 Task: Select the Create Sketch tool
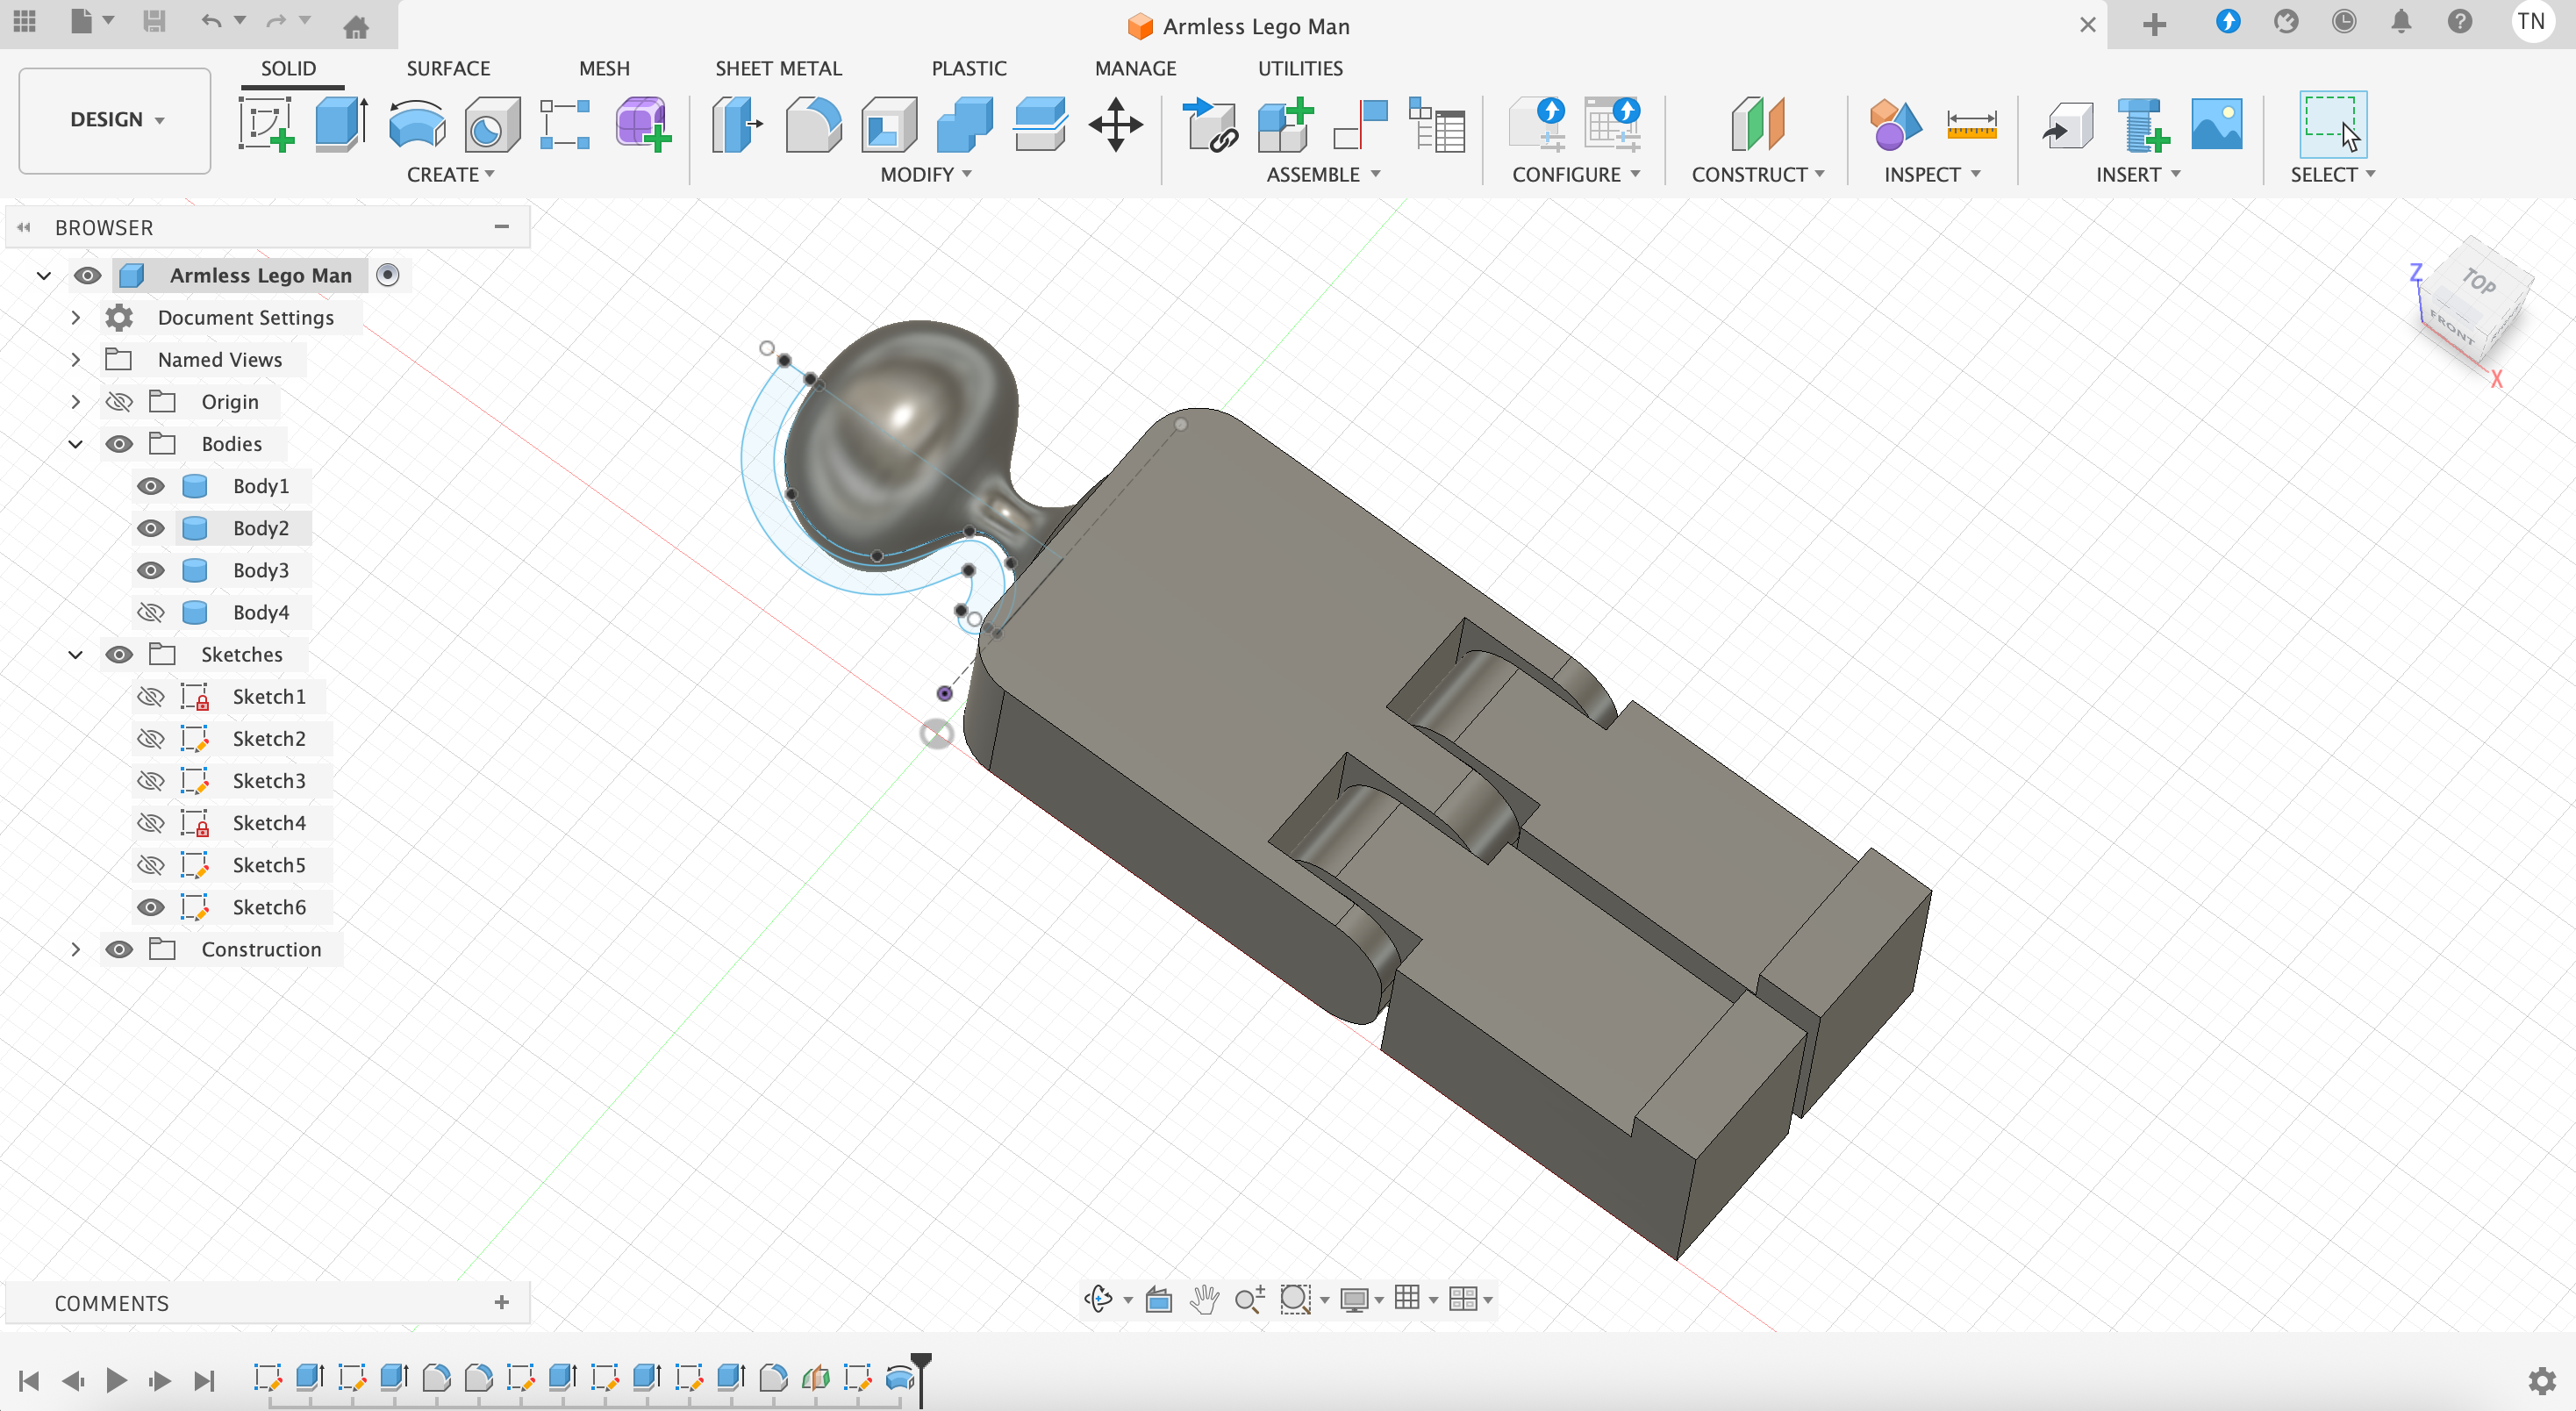coord(266,125)
